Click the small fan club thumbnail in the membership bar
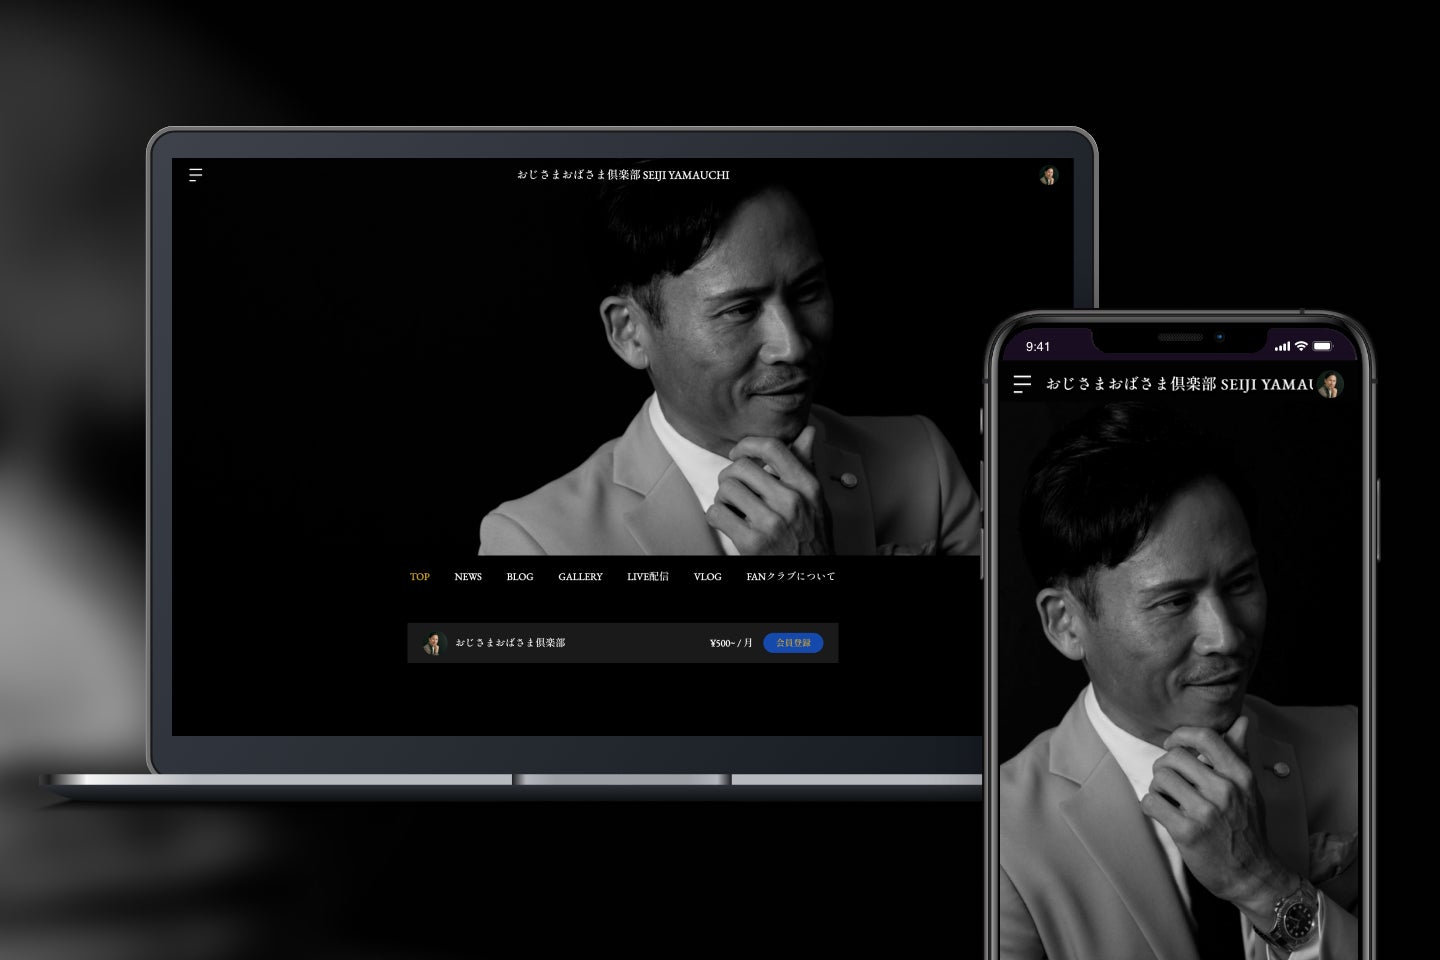This screenshot has width=1440, height=960. (x=432, y=643)
